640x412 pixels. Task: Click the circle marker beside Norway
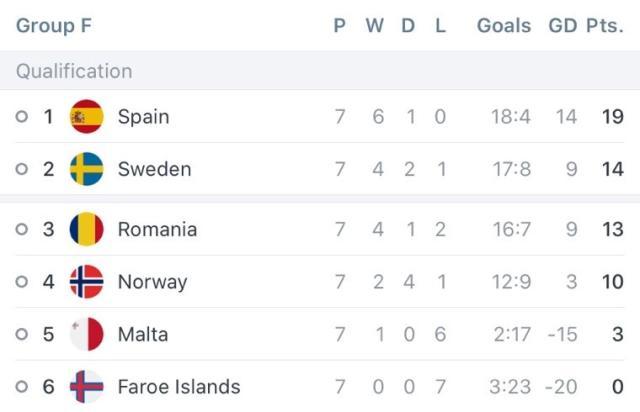point(22,282)
